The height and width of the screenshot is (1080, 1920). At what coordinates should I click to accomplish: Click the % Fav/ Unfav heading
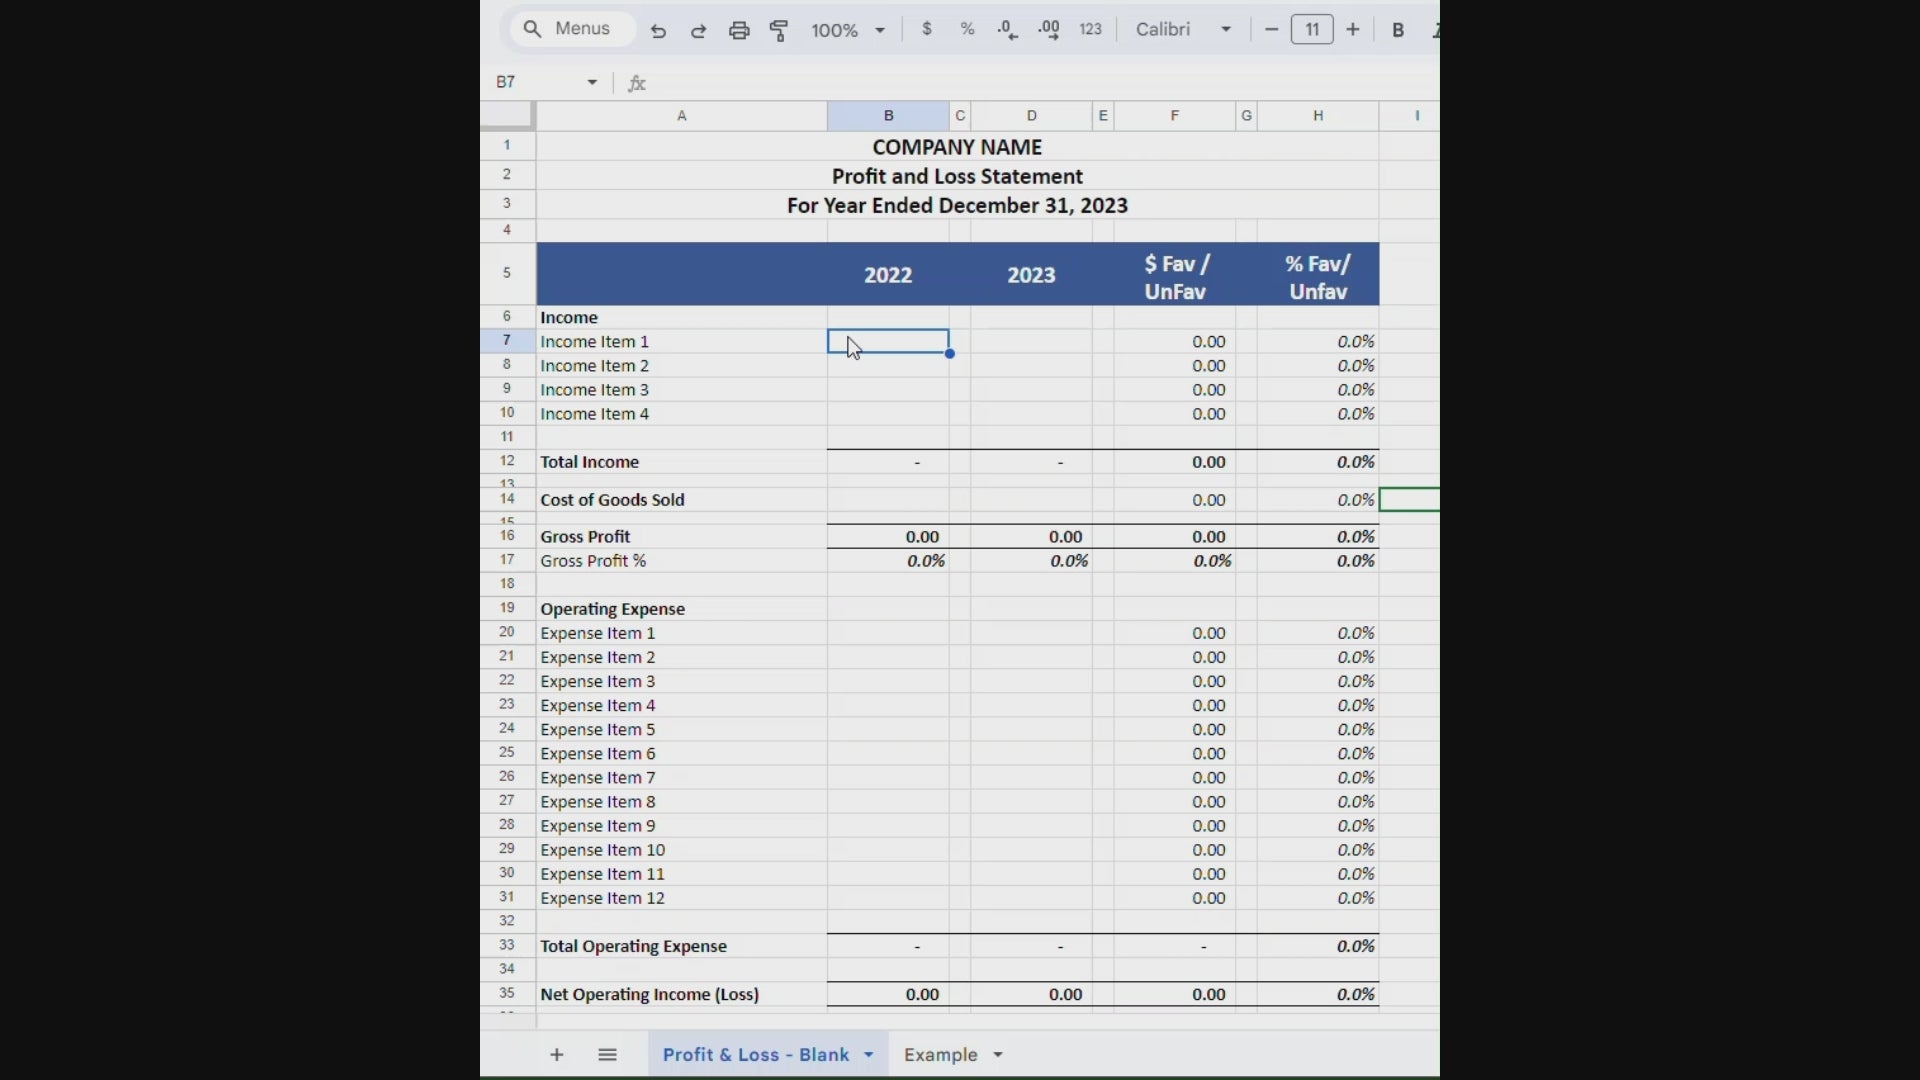click(x=1318, y=277)
